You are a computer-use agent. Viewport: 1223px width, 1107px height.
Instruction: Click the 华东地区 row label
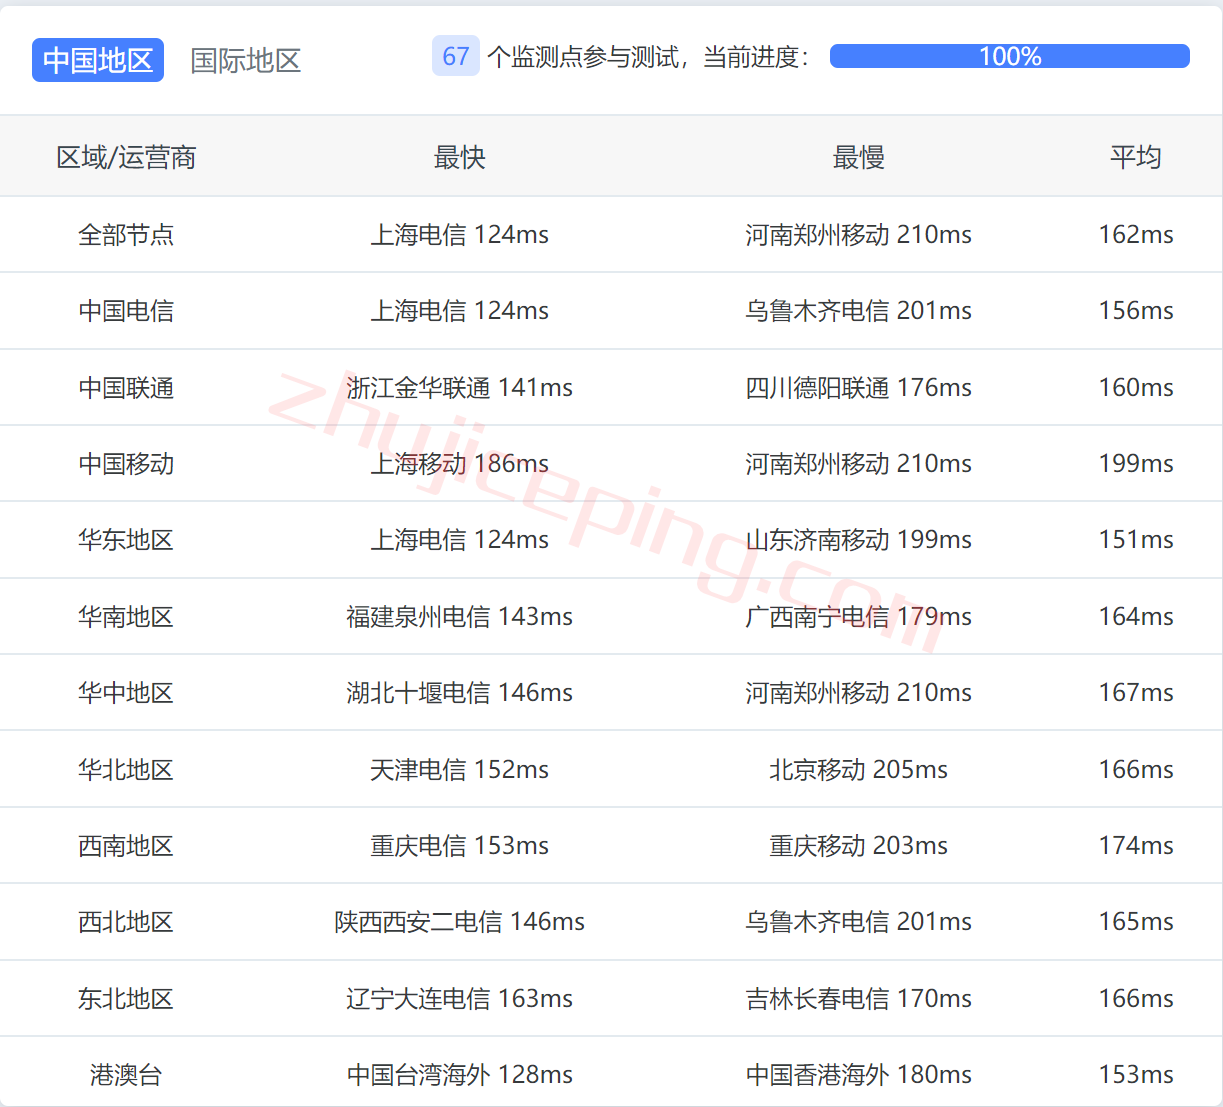tap(126, 540)
